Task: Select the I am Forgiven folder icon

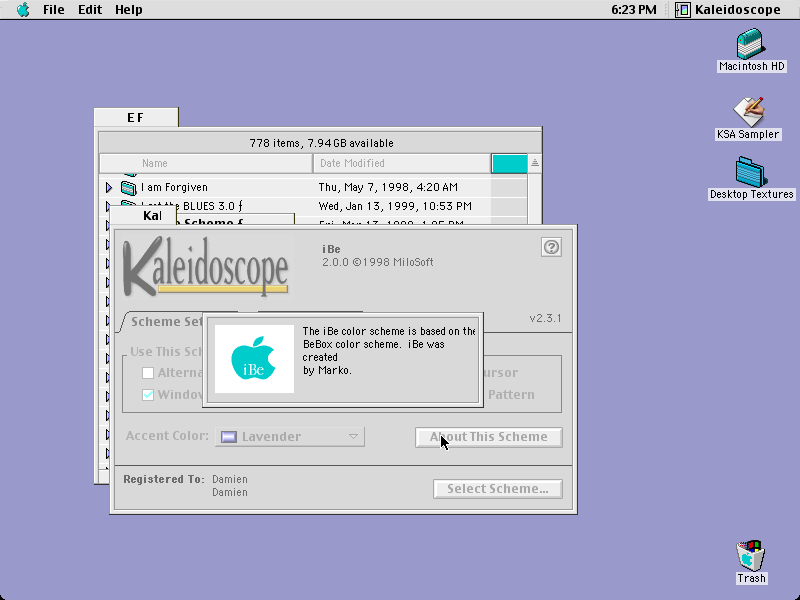Action: 129,188
